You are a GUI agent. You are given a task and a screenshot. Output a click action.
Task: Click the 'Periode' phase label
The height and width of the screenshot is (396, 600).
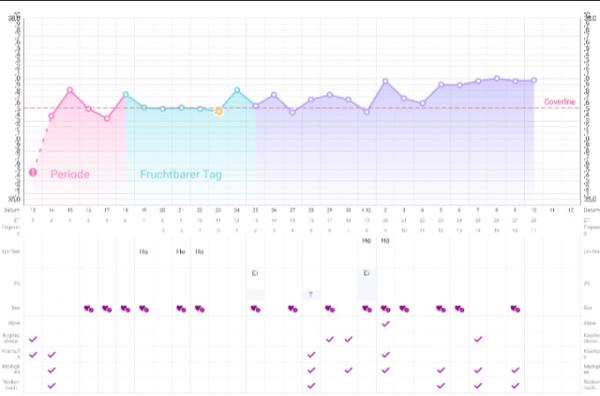[x=70, y=174]
